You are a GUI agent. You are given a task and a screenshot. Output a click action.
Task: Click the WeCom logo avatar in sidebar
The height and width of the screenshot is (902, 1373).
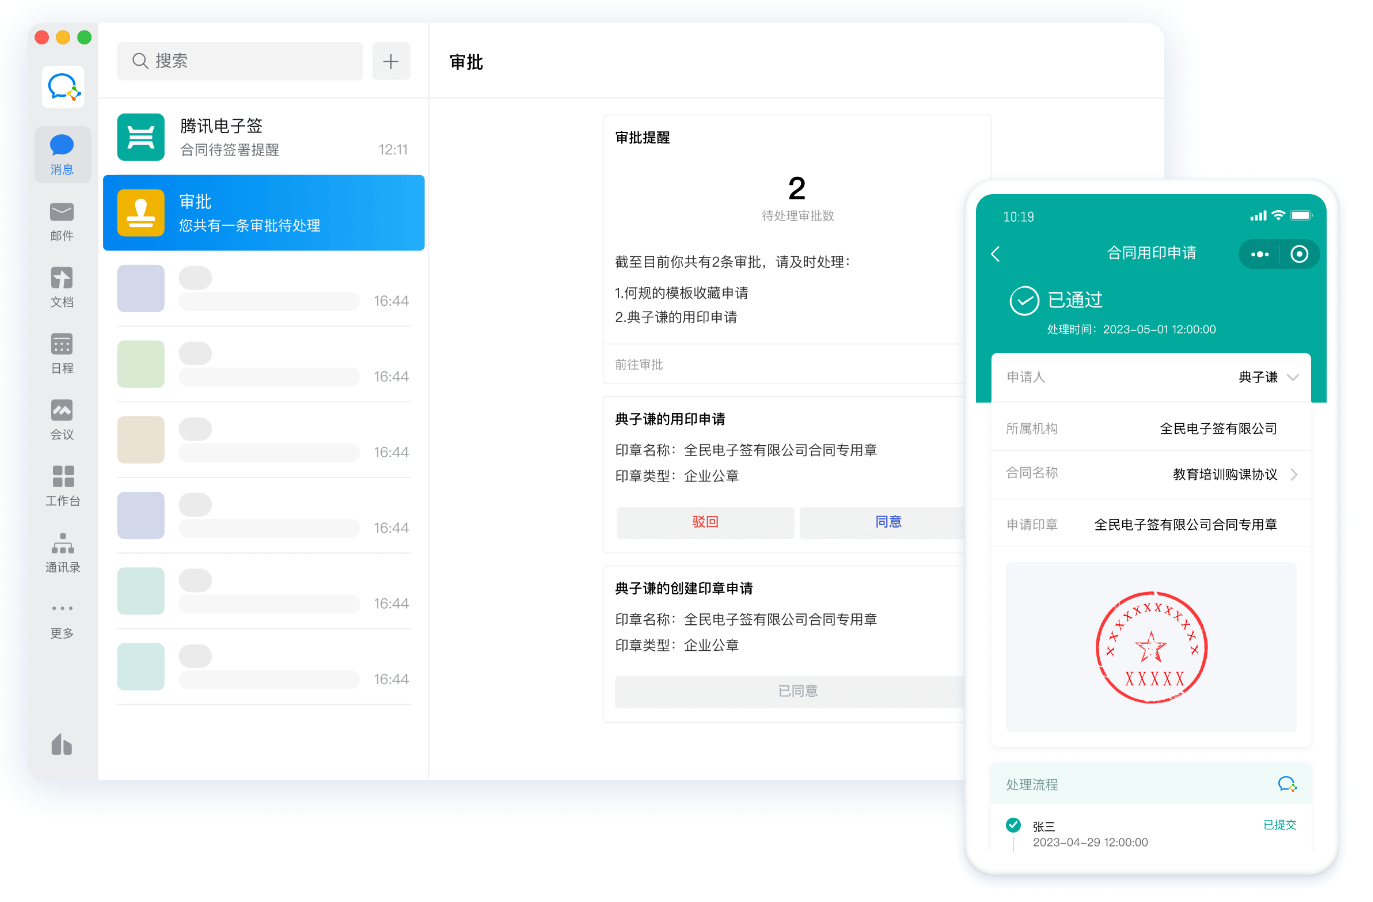click(x=63, y=87)
